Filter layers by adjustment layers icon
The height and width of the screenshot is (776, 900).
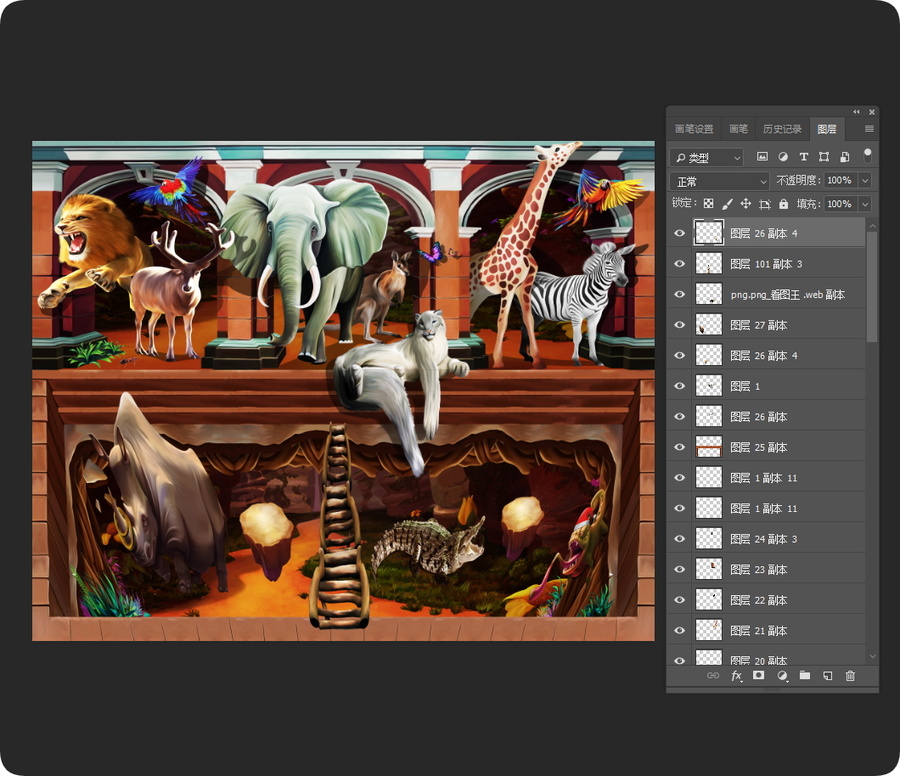pos(783,157)
